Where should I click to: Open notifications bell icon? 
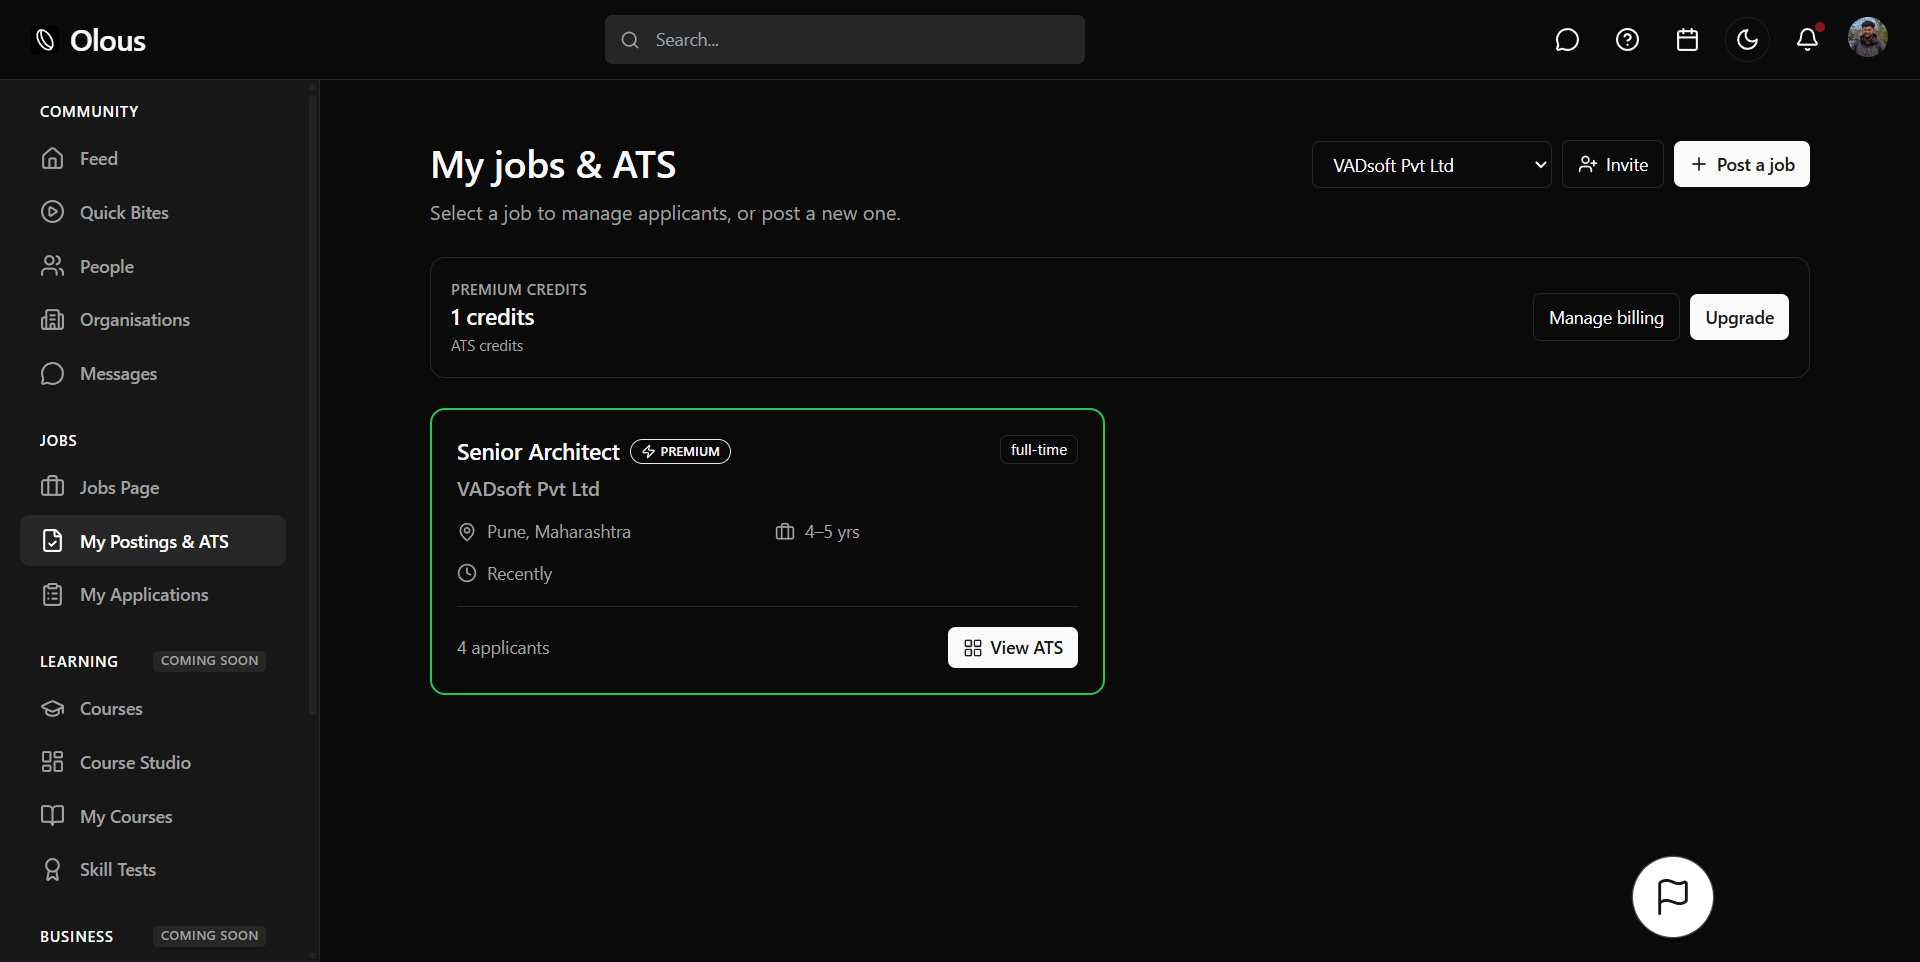[1807, 40]
